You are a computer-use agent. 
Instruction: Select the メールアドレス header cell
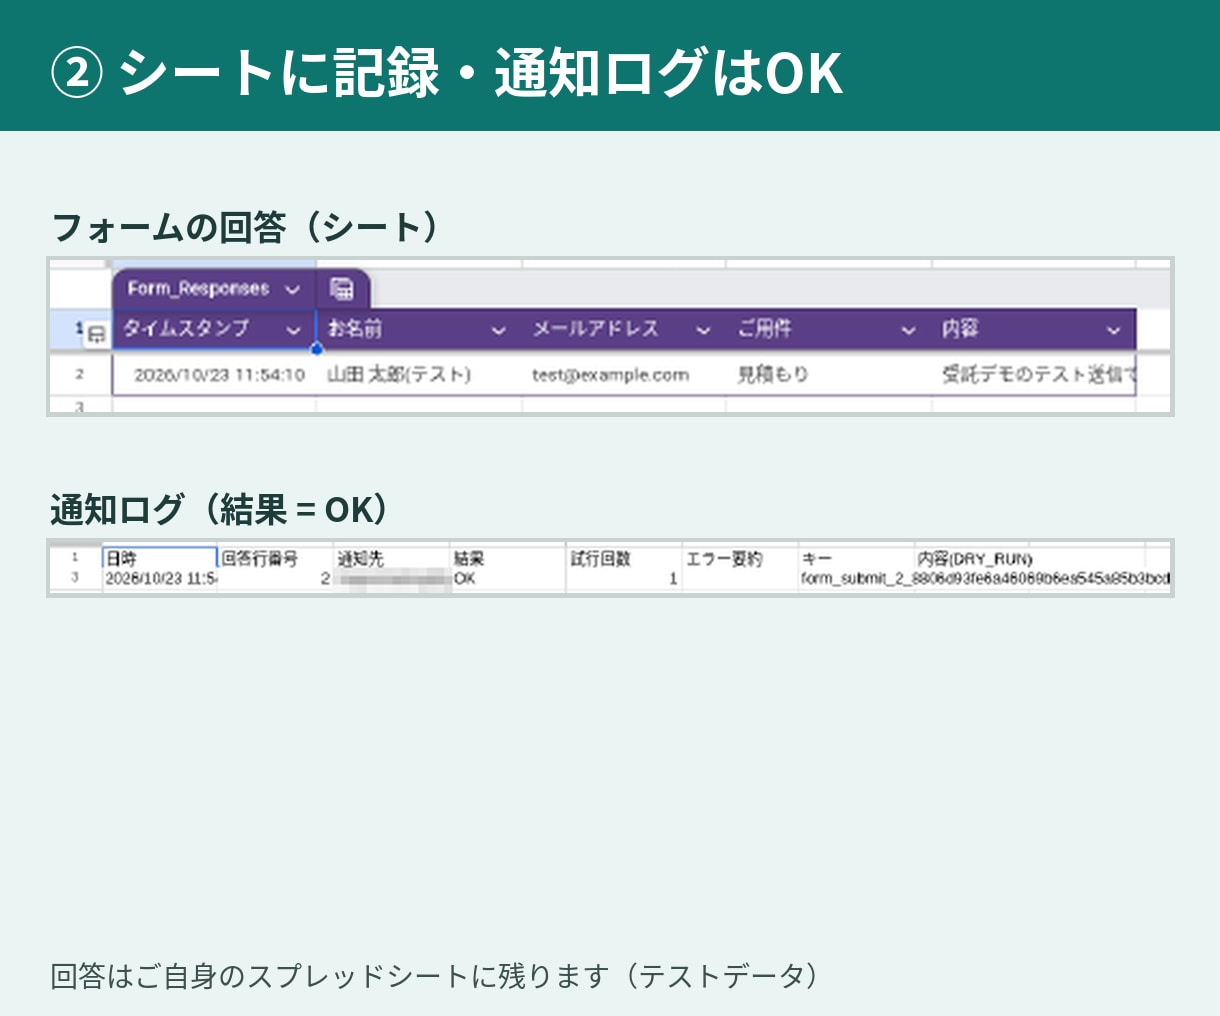coord(624,329)
